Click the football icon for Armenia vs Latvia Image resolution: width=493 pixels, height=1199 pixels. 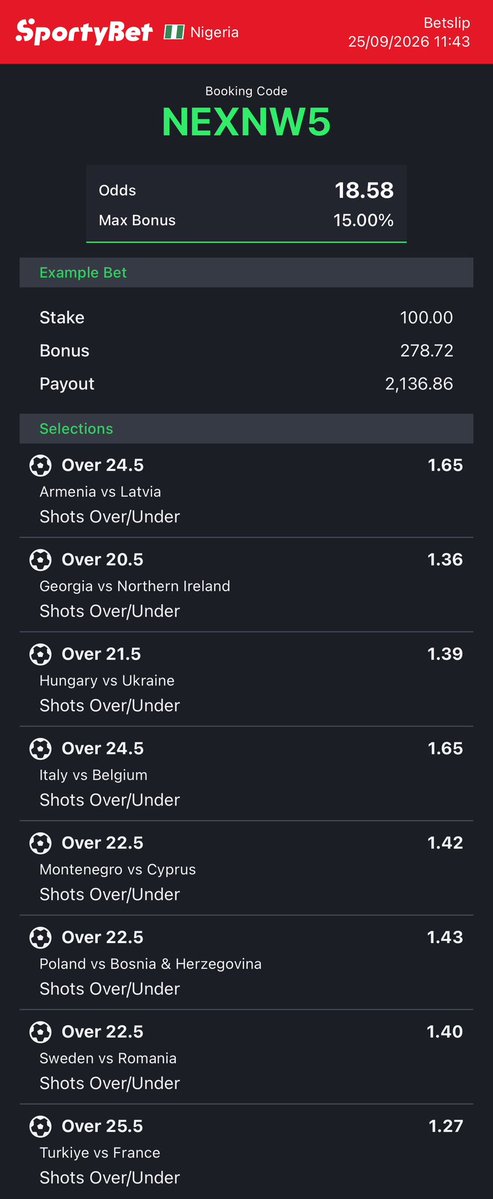tap(41, 465)
